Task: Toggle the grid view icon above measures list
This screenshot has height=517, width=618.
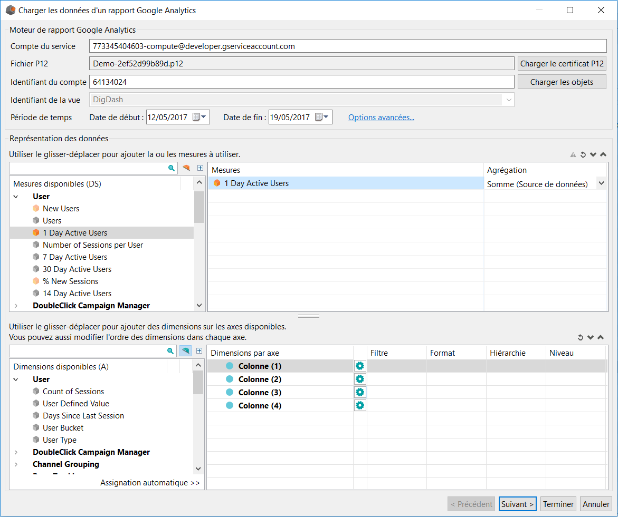Action: click(x=199, y=169)
